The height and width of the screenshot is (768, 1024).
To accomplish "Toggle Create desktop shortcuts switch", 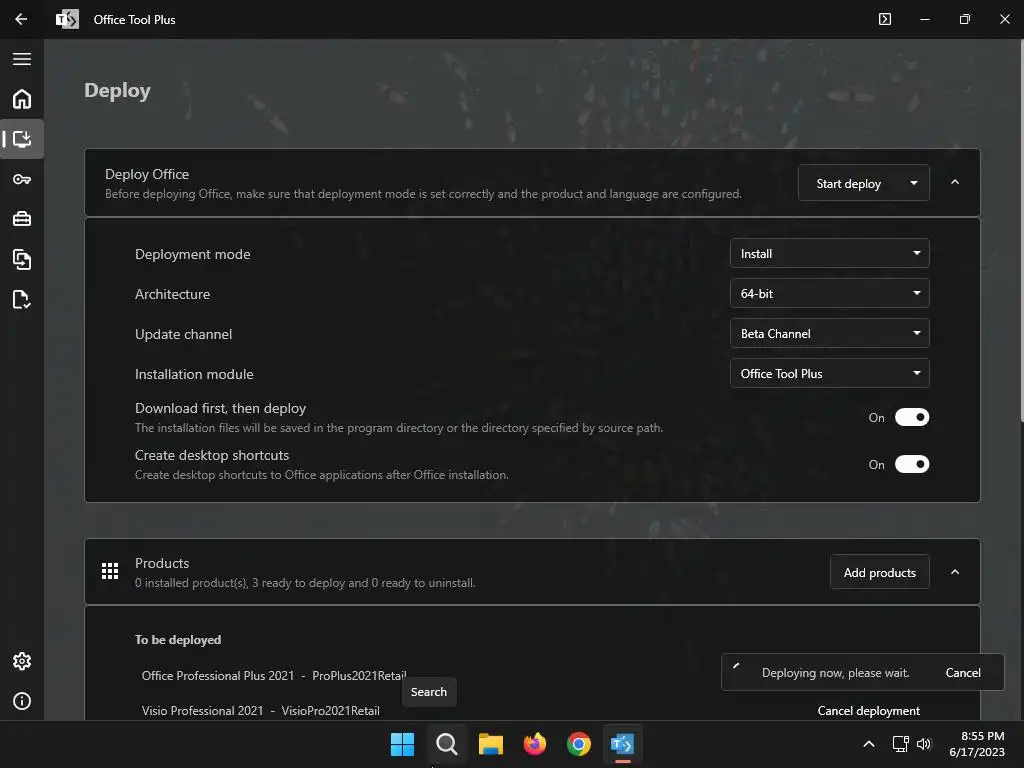I will (x=912, y=464).
